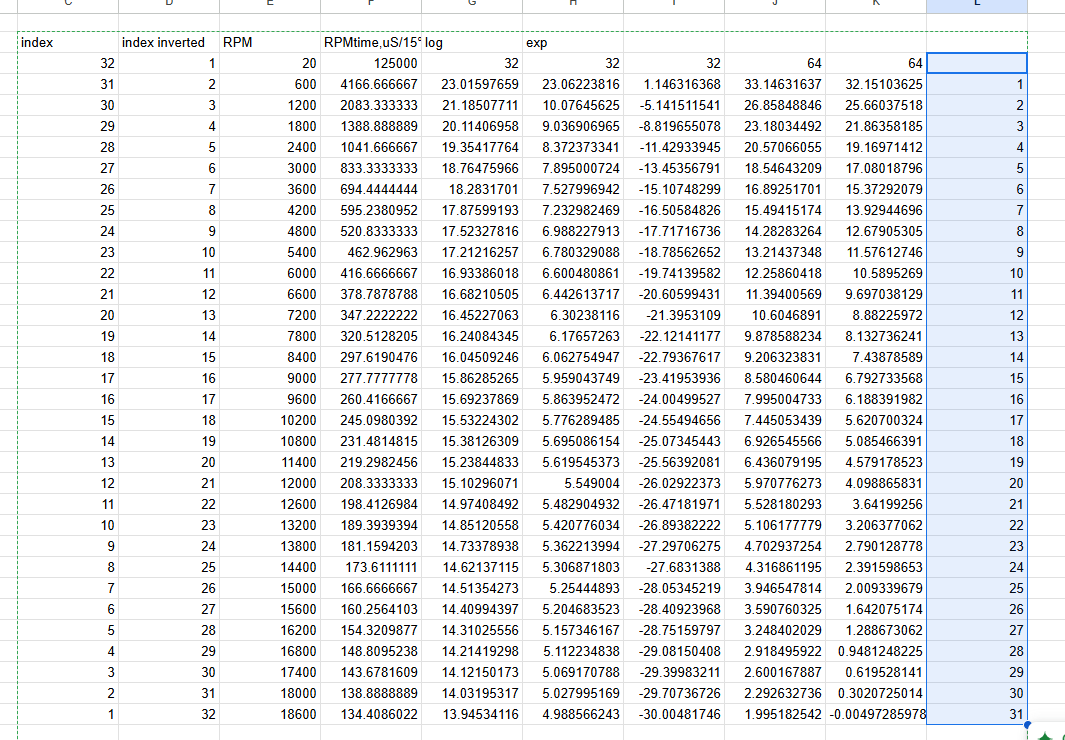Select cell with value 6.30238116
The height and width of the screenshot is (740, 1065).
[x=573, y=316]
